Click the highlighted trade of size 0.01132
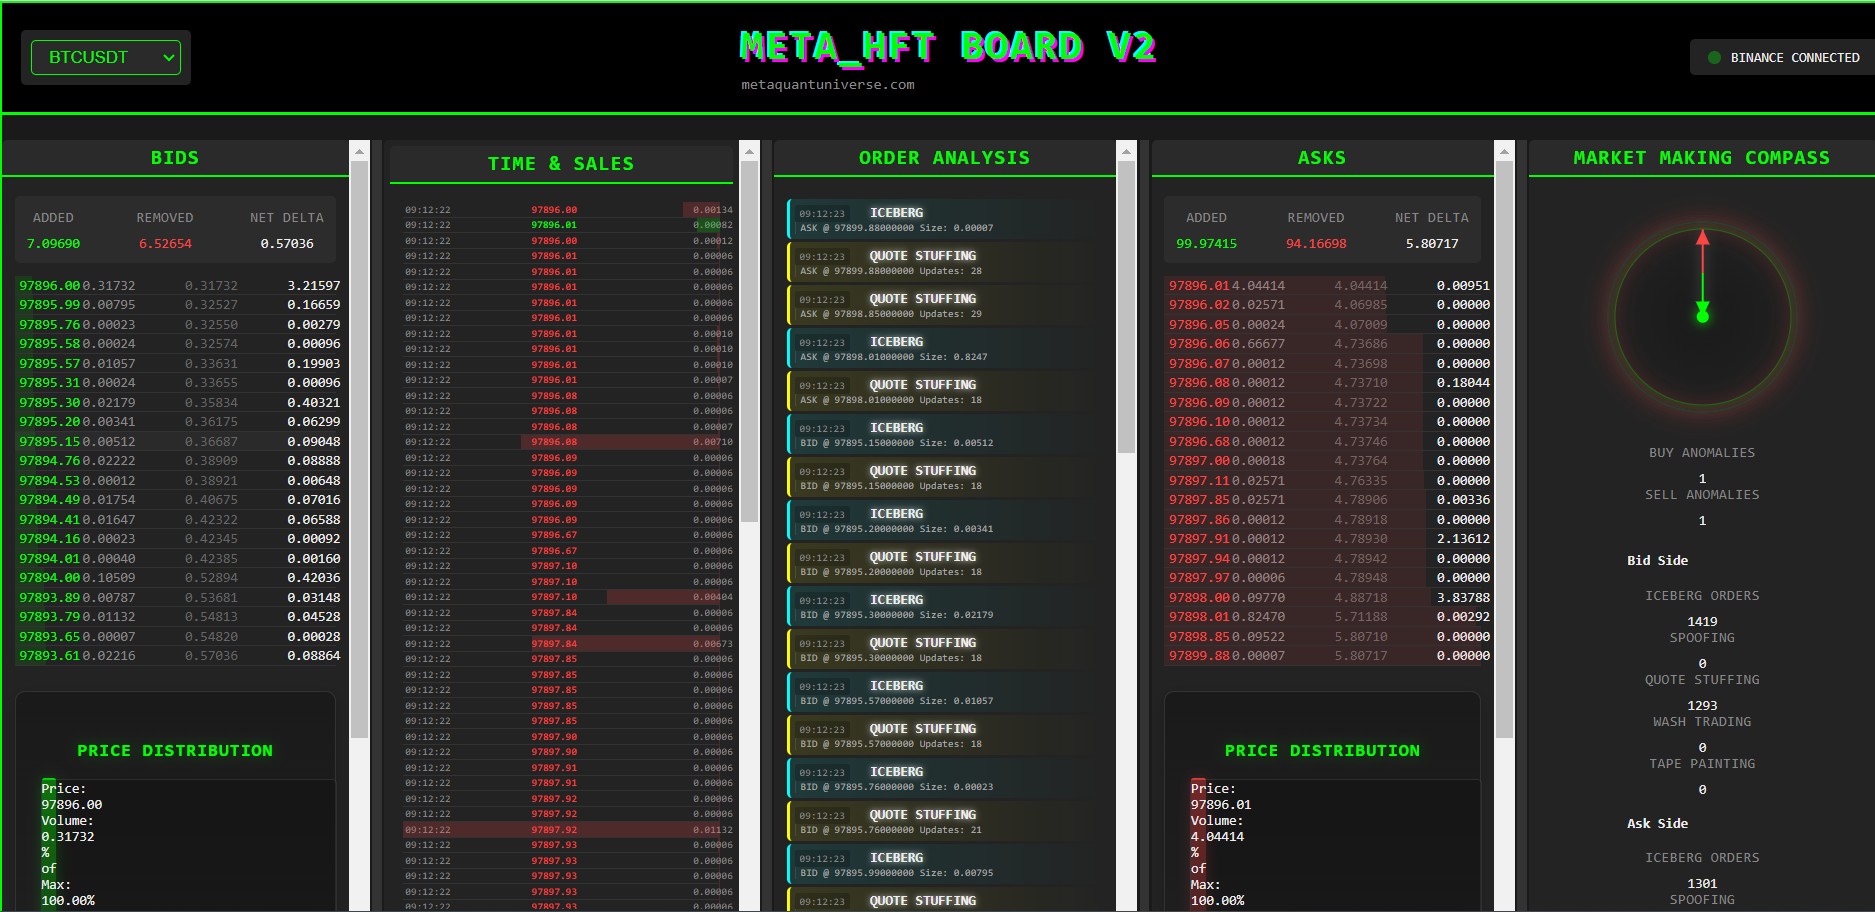 pos(568,830)
